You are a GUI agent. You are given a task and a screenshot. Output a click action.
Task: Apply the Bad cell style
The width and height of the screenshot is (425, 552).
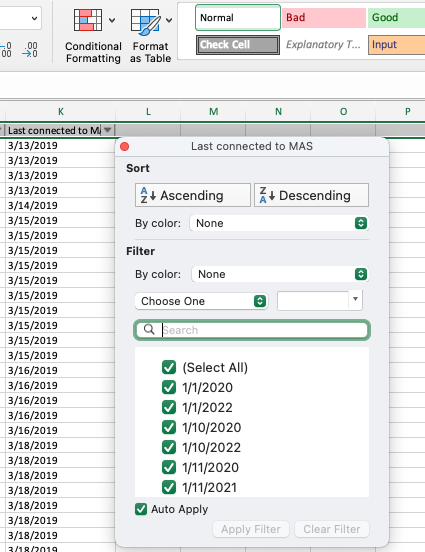(x=324, y=18)
